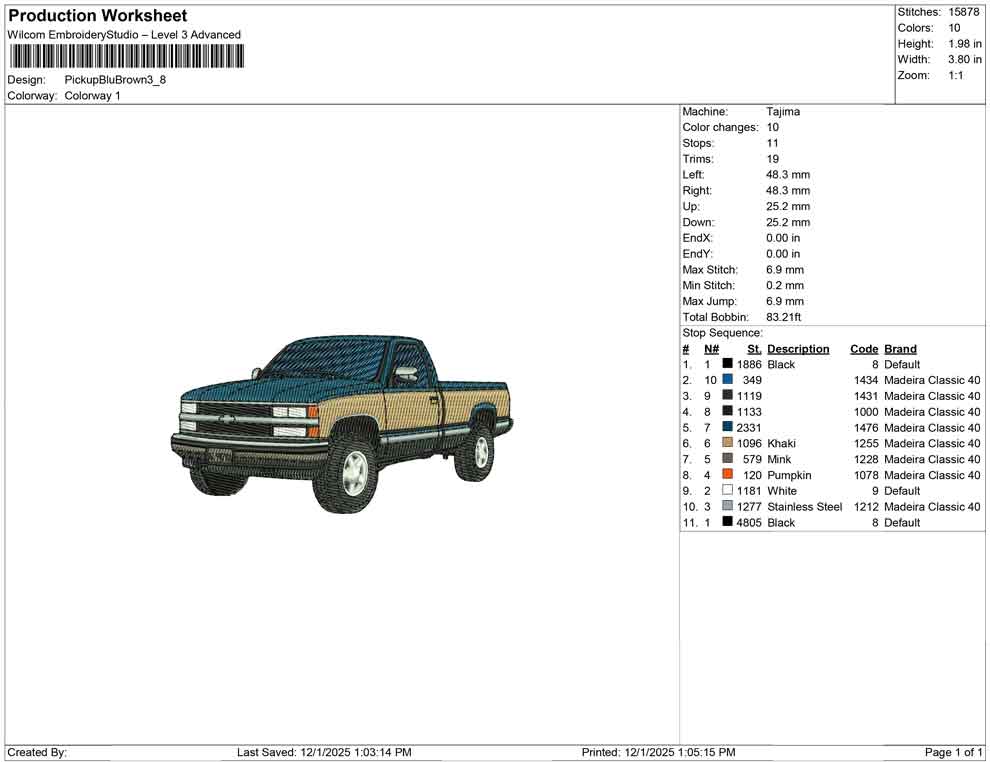Click the Brand column header
The width and height of the screenshot is (990, 762).
[899, 348]
